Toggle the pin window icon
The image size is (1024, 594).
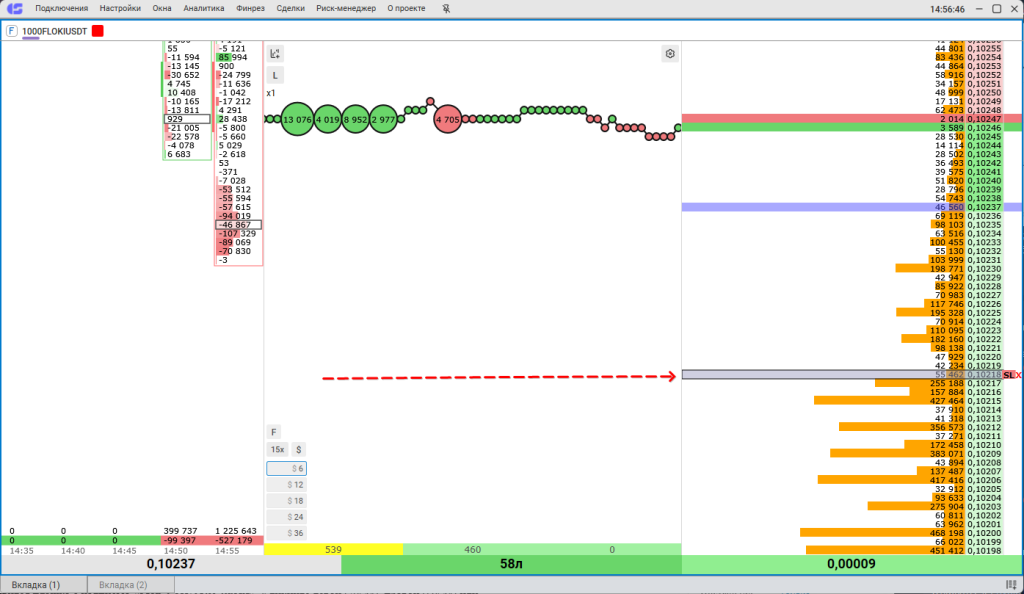[x=445, y=8]
